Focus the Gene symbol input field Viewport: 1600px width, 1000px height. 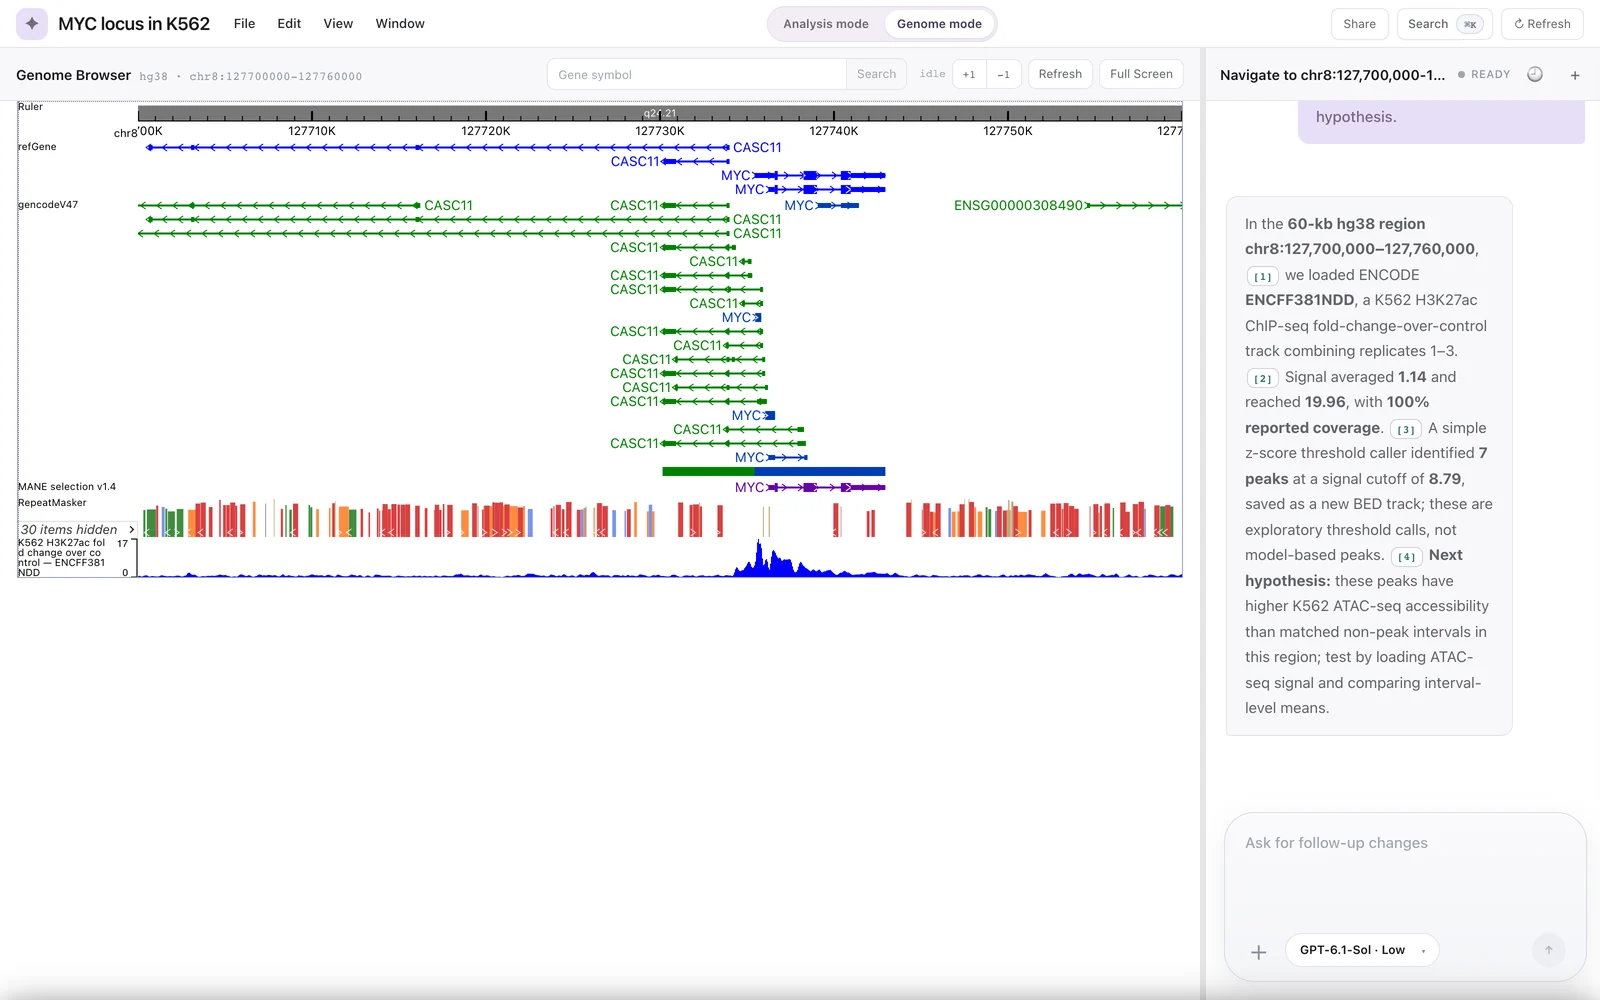pyautogui.click(x=697, y=74)
